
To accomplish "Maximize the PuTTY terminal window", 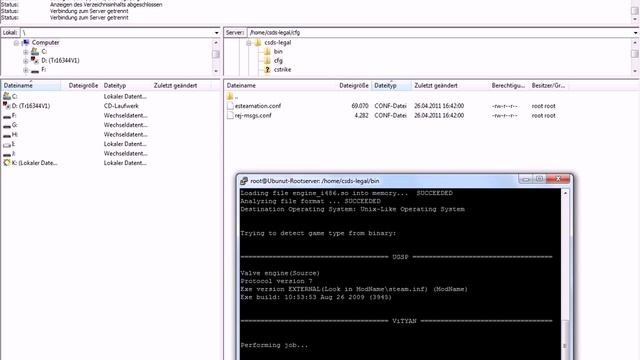I will [539, 179].
